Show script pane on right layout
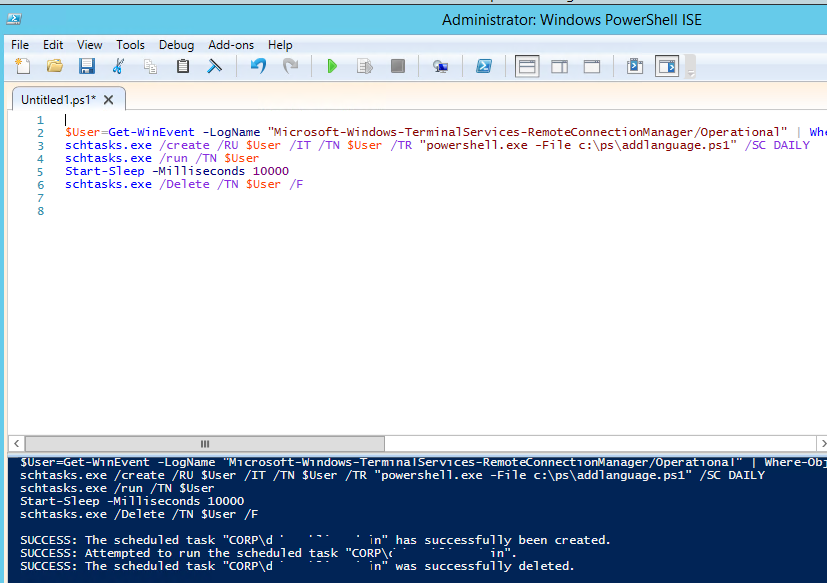 coord(560,66)
